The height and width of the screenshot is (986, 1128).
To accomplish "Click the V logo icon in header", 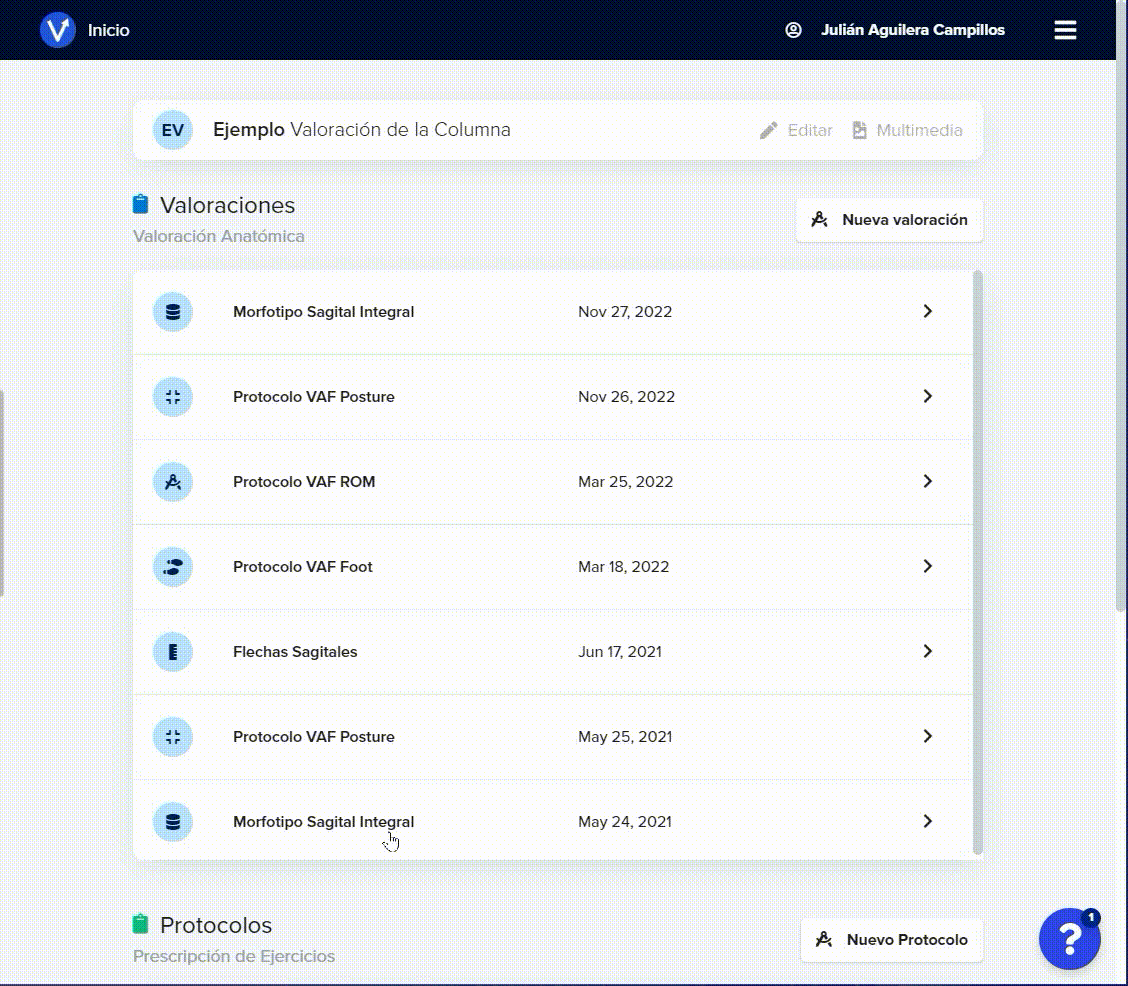I will [x=58, y=30].
